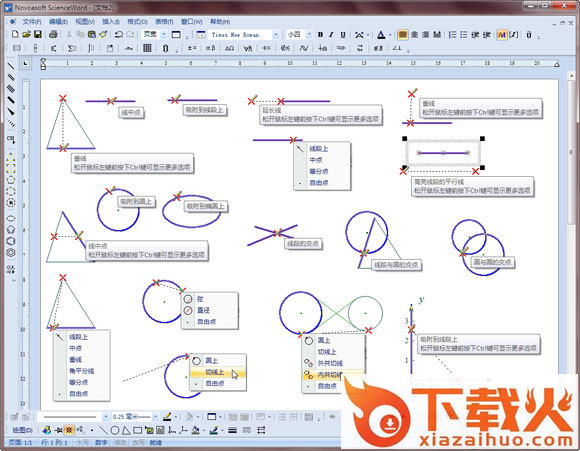Select the point tool in drawing toolbar
Image resolution: width=580 pixels, height=451 pixels.
92,430
